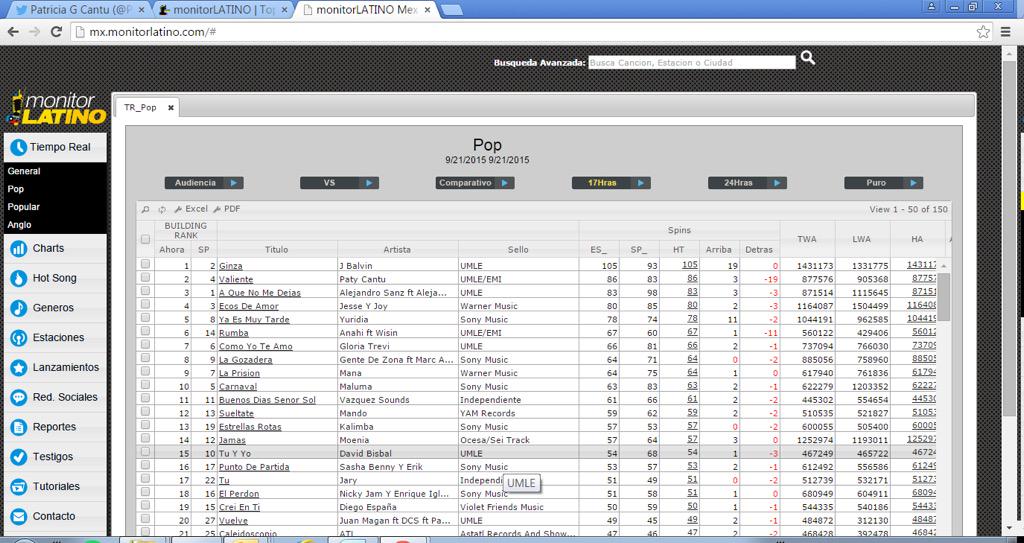Click the browser address bar

[x=522, y=31]
